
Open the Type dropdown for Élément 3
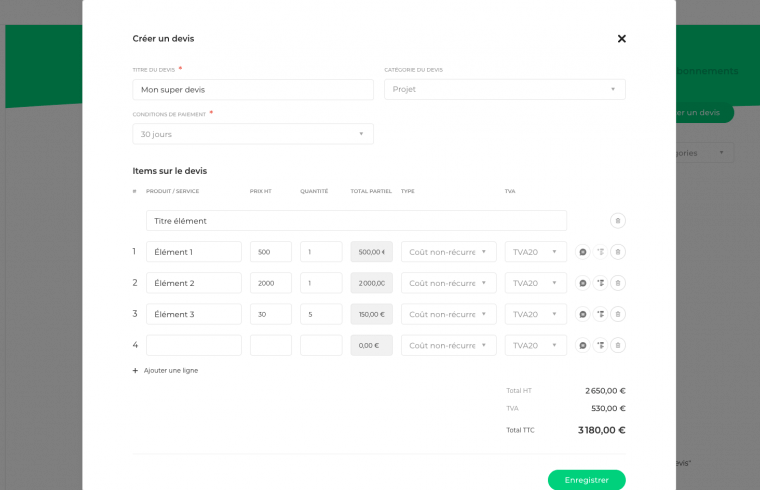click(448, 314)
